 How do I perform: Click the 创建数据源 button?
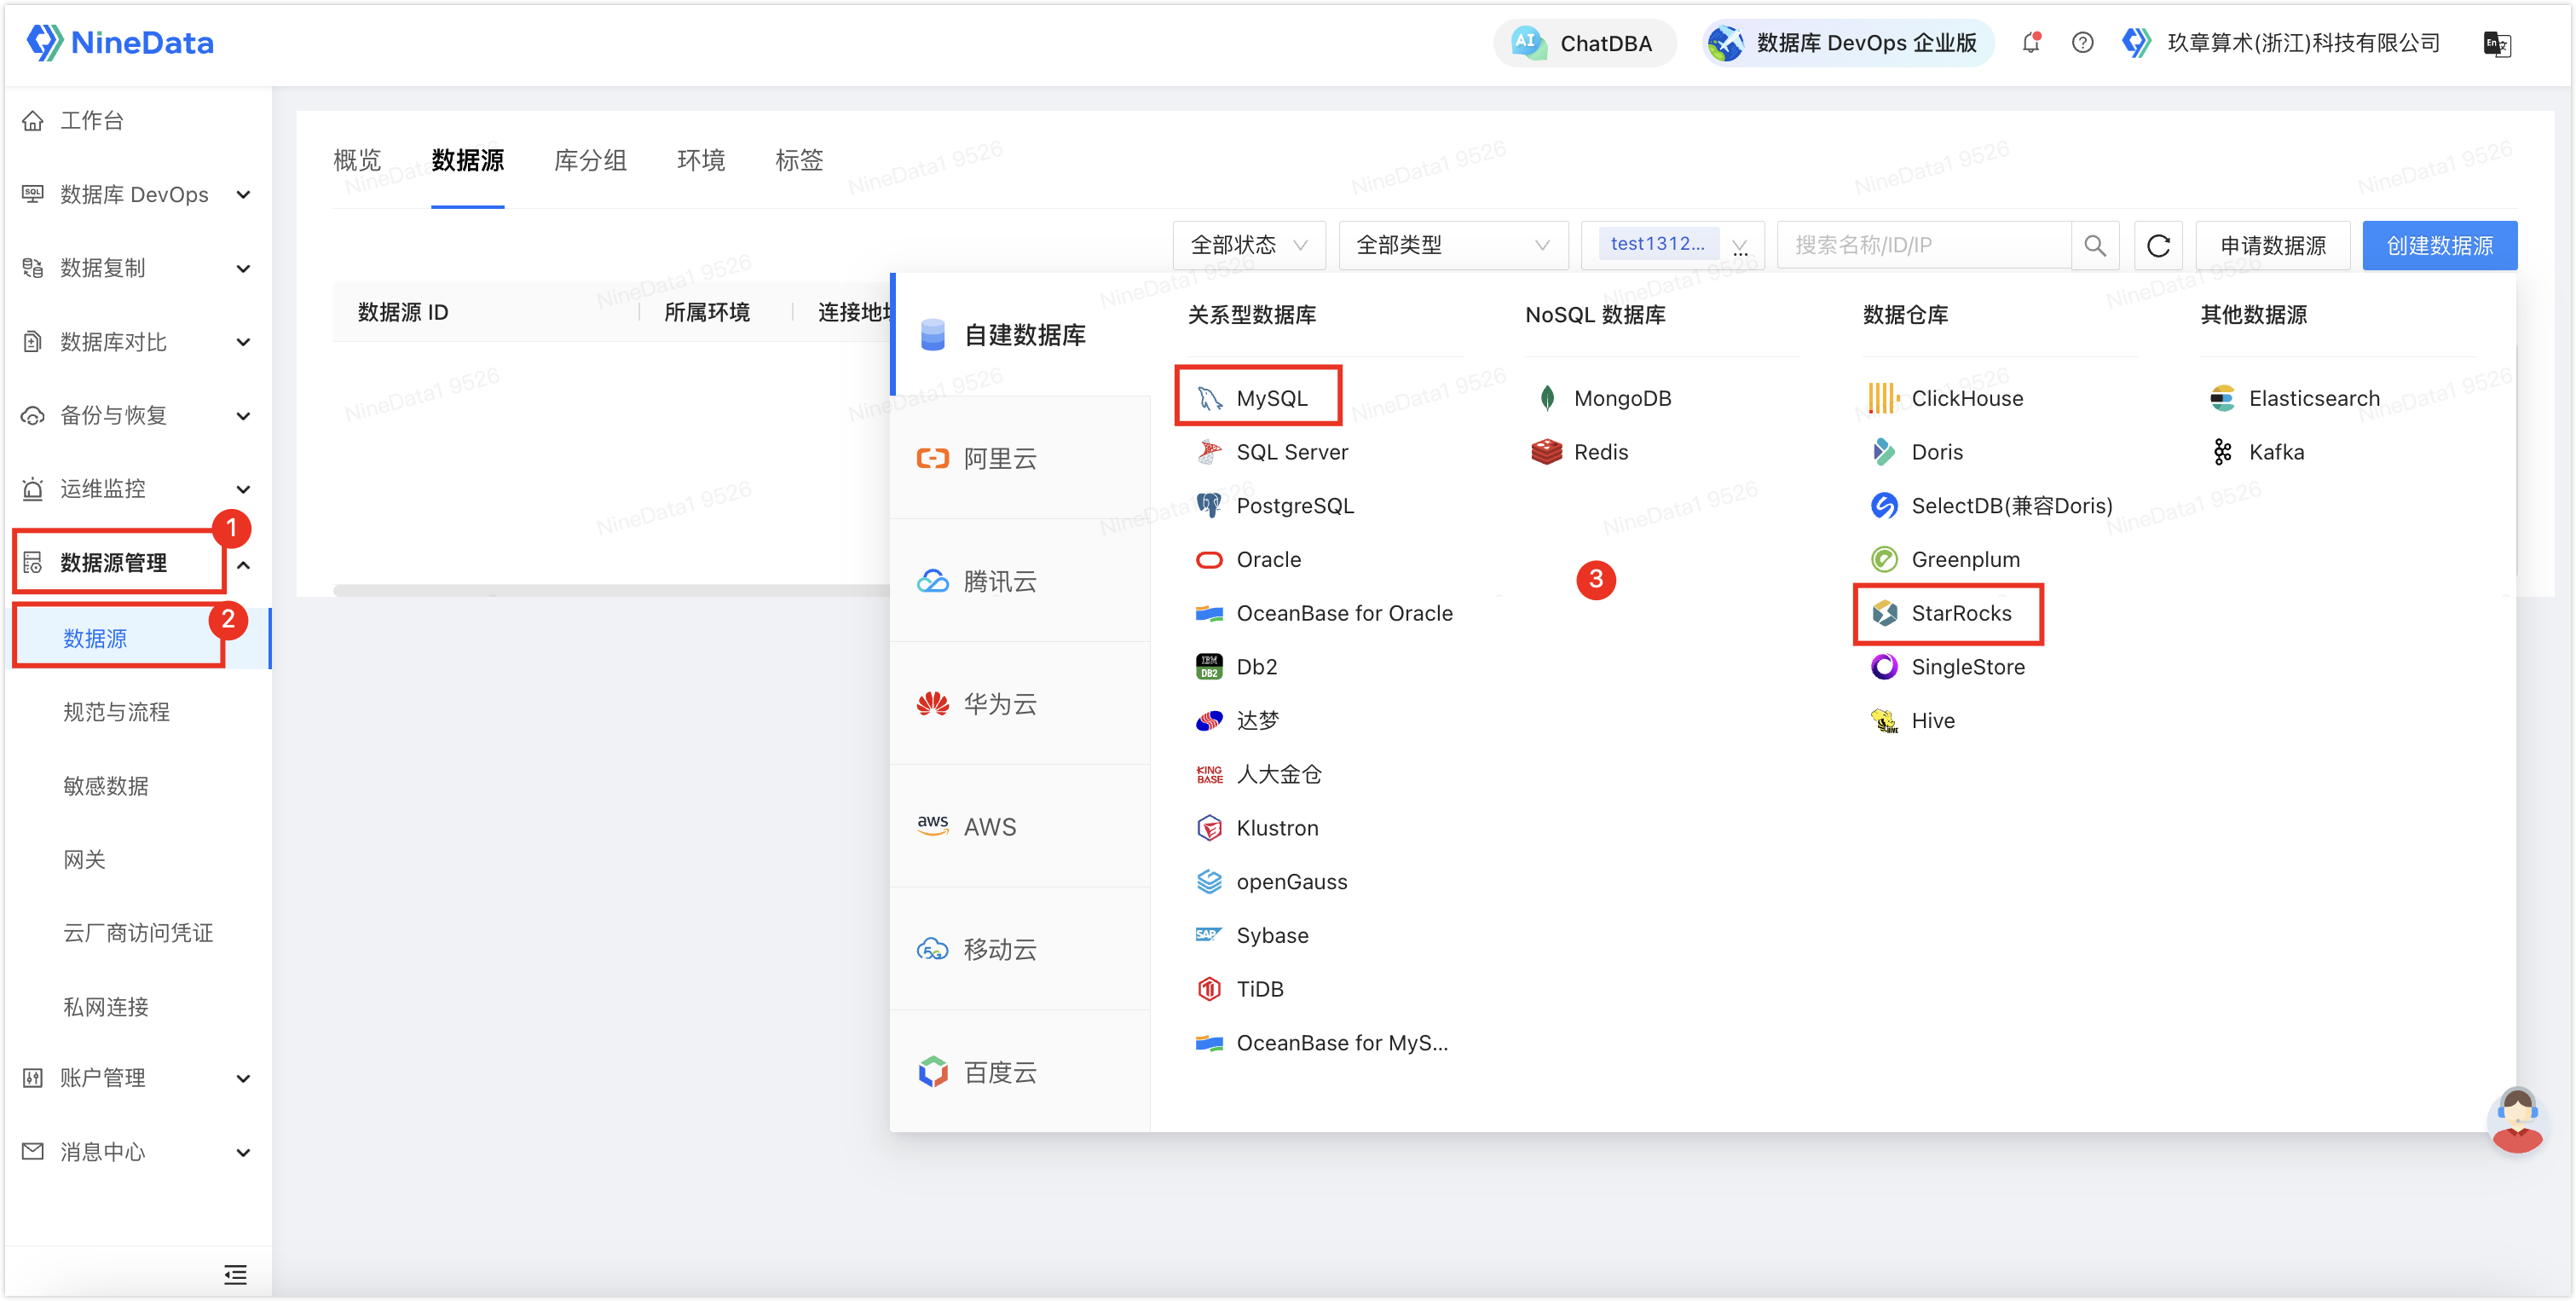pyautogui.click(x=2439, y=245)
